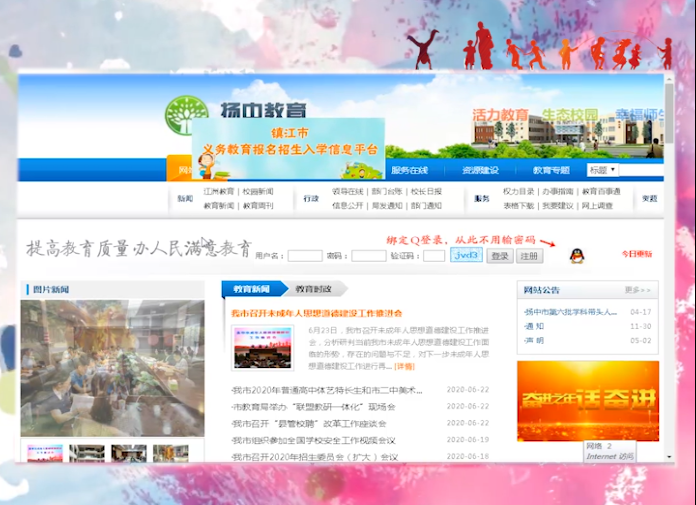Click the 注册 button

tap(529, 256)
